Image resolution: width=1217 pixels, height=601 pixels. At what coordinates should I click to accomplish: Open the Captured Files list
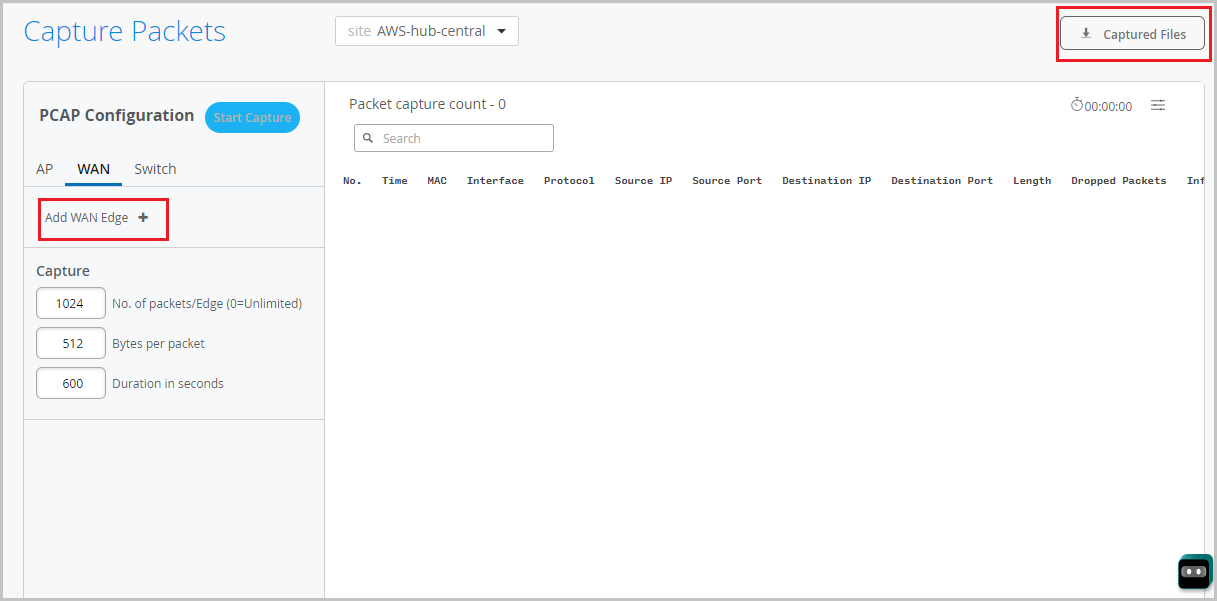click(x=1132, y=34)
